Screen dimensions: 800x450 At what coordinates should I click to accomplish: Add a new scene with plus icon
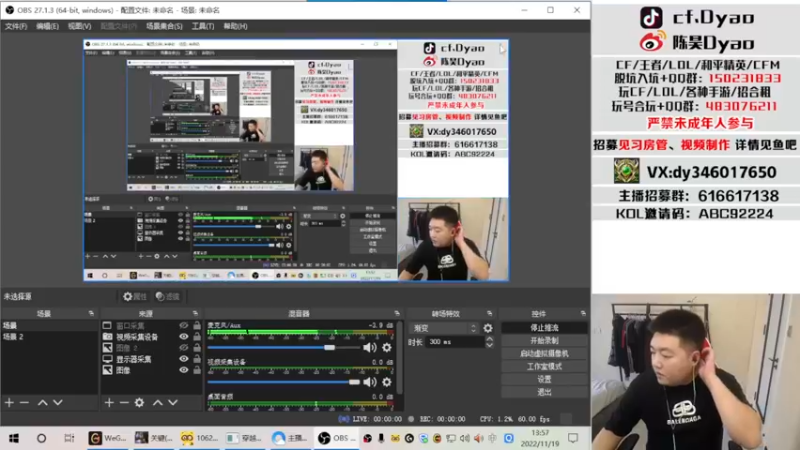(x=9, y=403)
